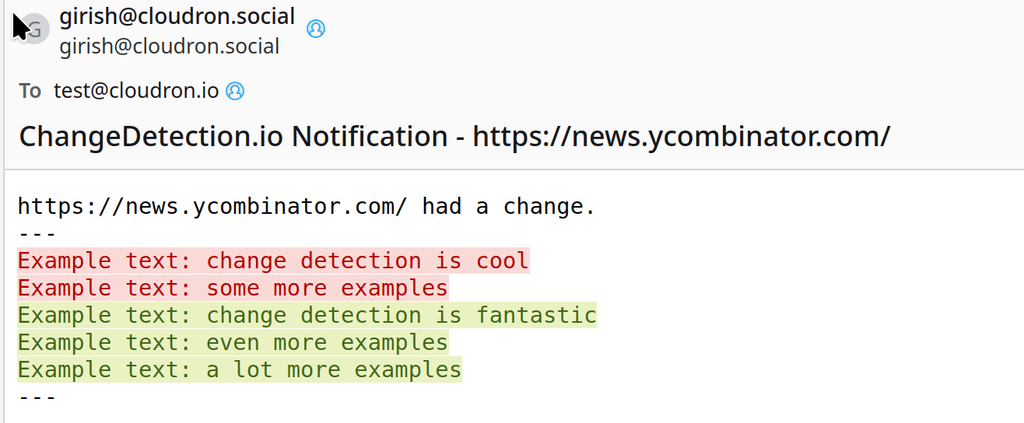The width and height of the screenshot is (1024, 423).
Task: Click the word "Notification" in the subject
Action: (x=369, y=136)
